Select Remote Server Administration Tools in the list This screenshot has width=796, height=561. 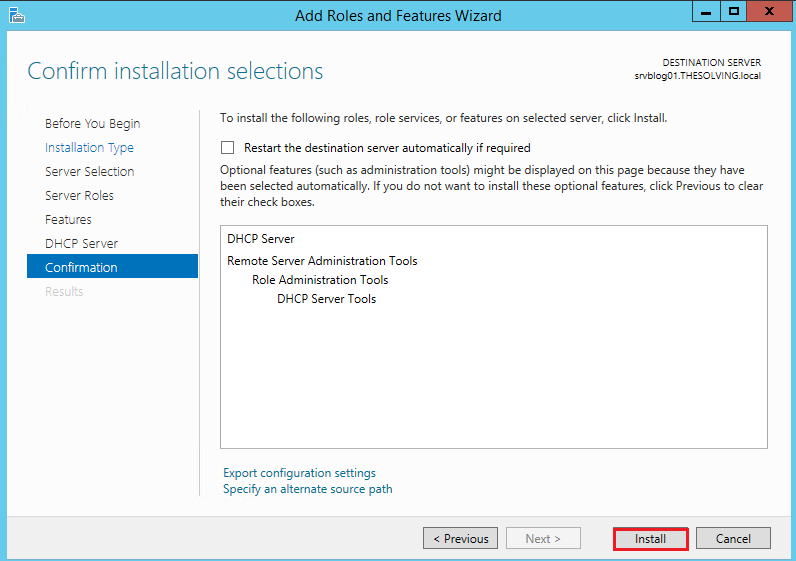(x=322, y=261)
